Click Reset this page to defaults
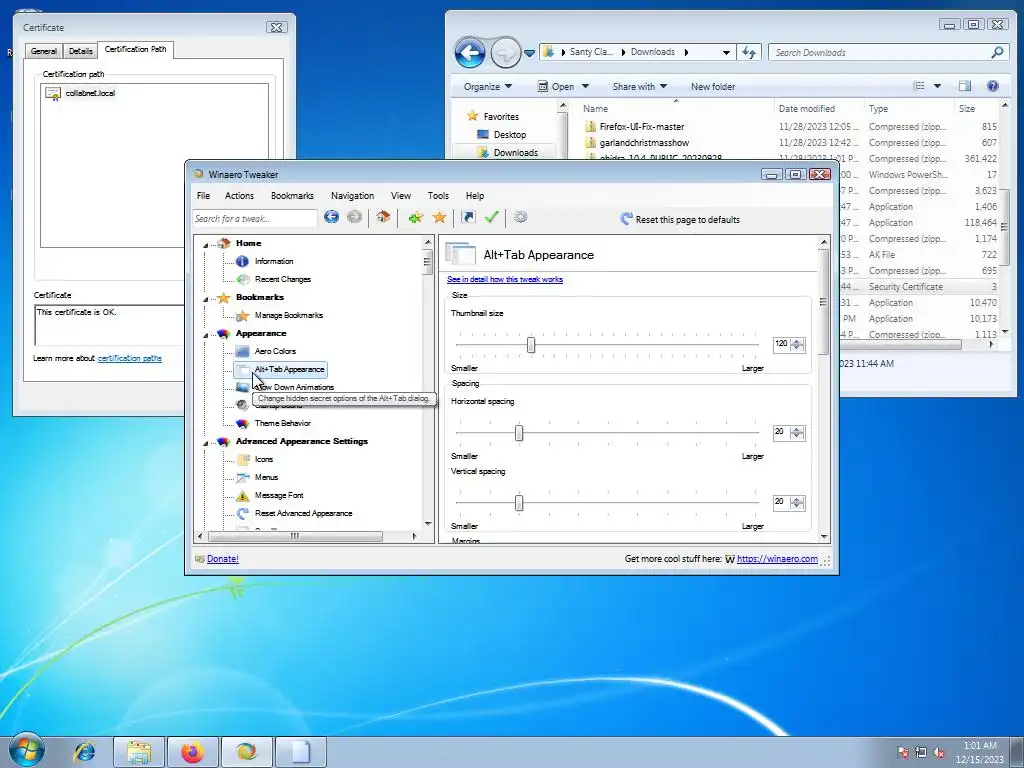 680,219
